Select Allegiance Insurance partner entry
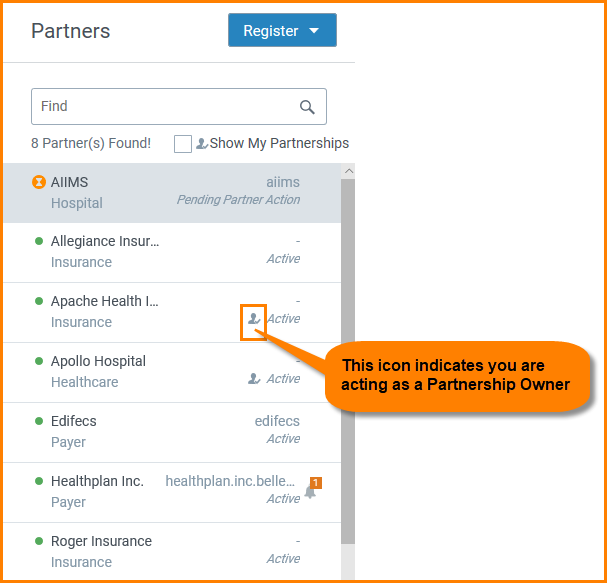 [x=150, y=252]
